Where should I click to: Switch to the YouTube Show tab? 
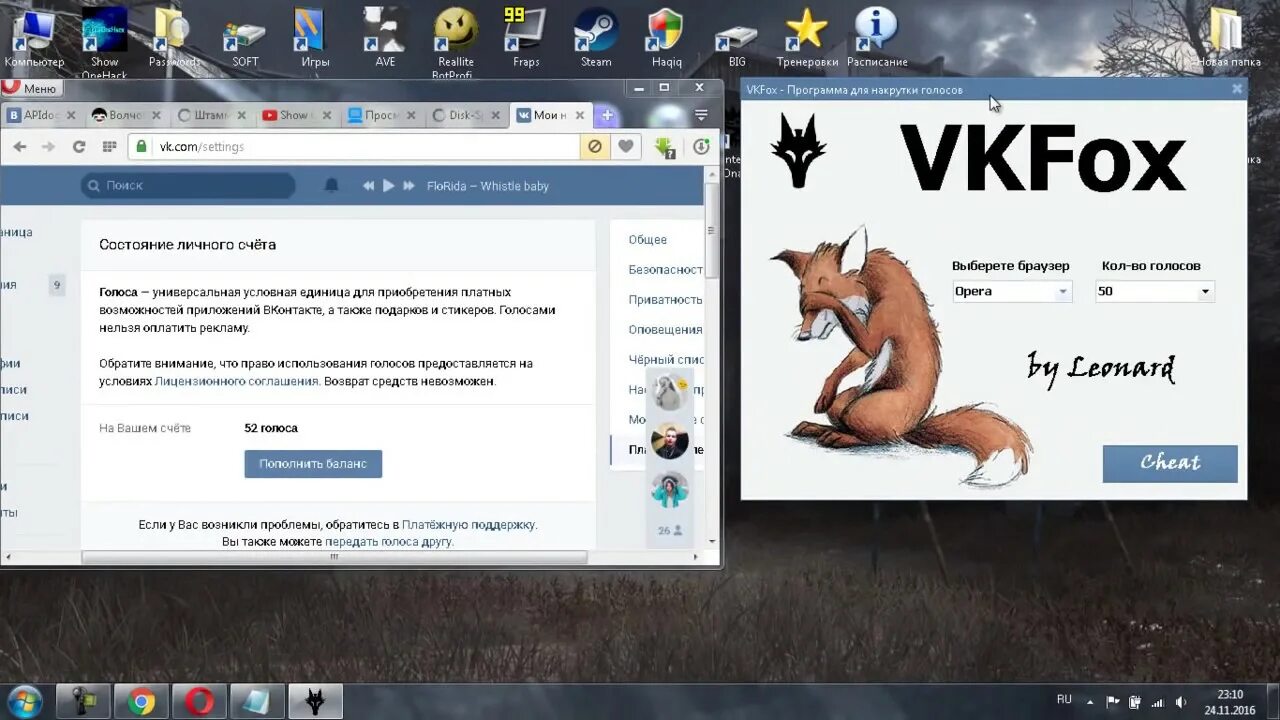coord(295,115)
